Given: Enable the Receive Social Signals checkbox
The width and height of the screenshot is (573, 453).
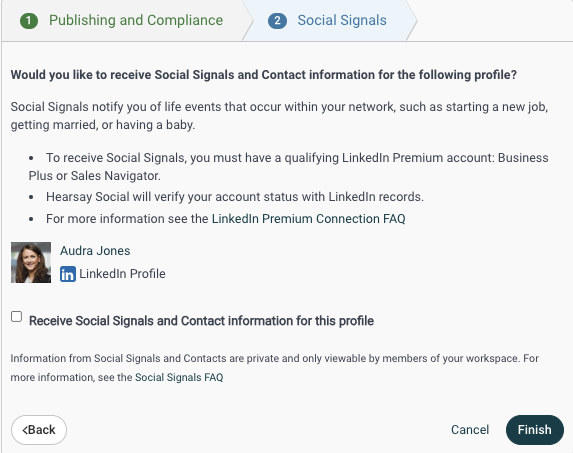Looking at the screenshot, I should point(16,316).
